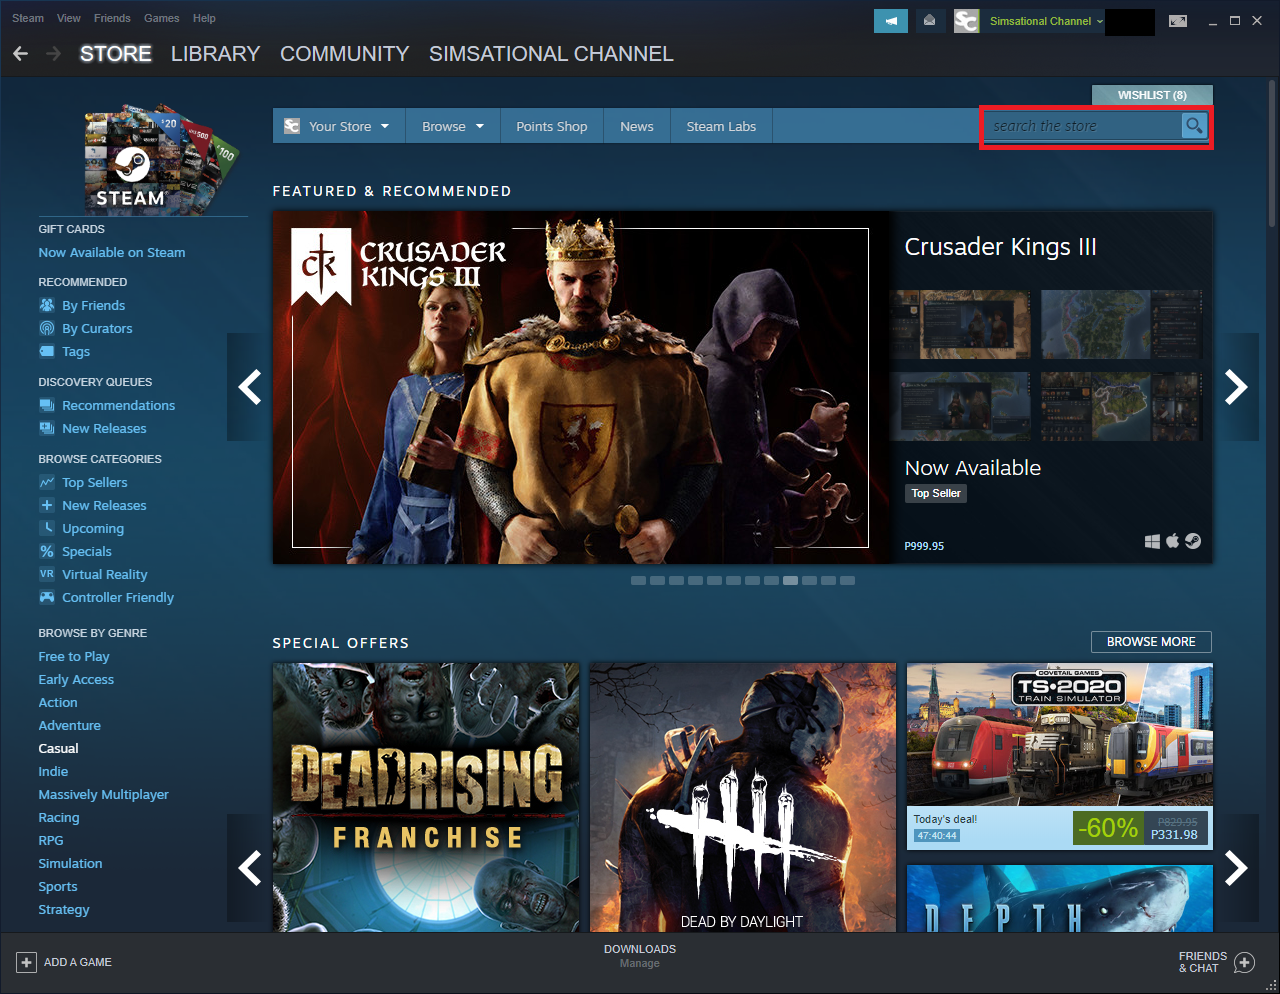Open the Steam menu
This screenshot has height=994, width=1280.
tap(28, 18)
